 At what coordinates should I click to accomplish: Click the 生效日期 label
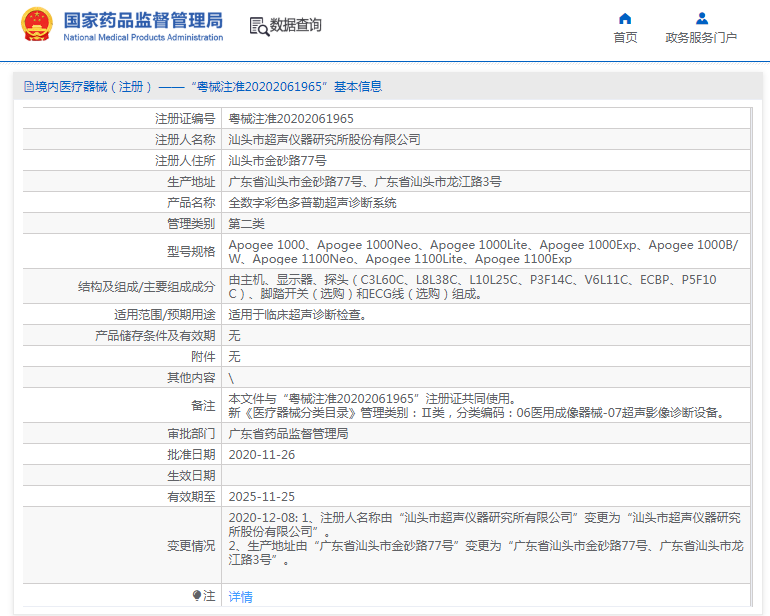pyautogui.click(x=191, y=476)
